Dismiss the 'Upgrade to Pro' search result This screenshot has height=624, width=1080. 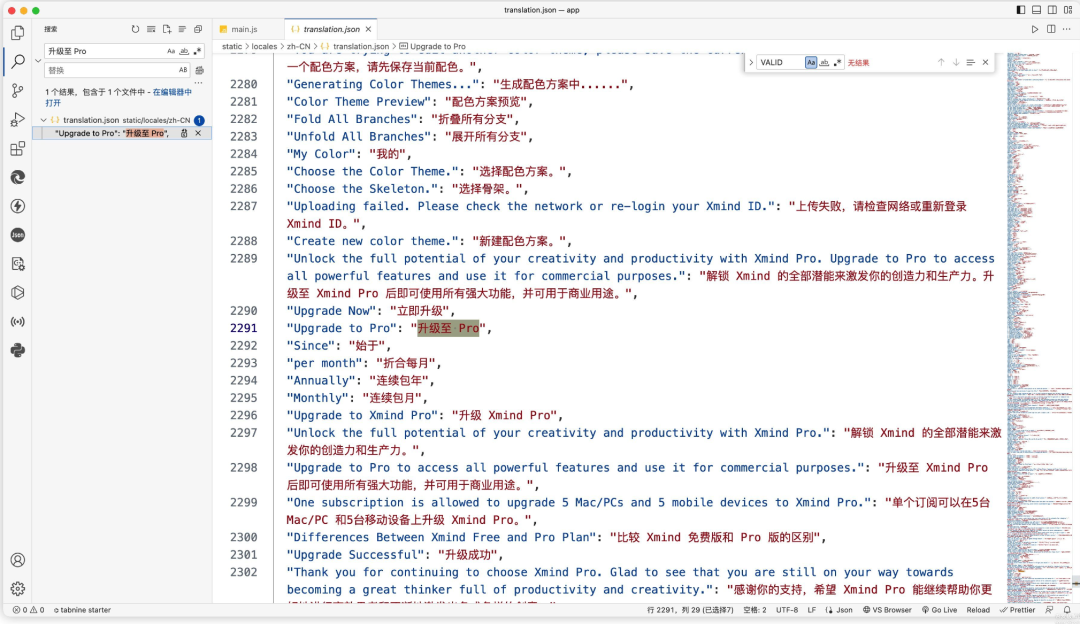[198, 133]
